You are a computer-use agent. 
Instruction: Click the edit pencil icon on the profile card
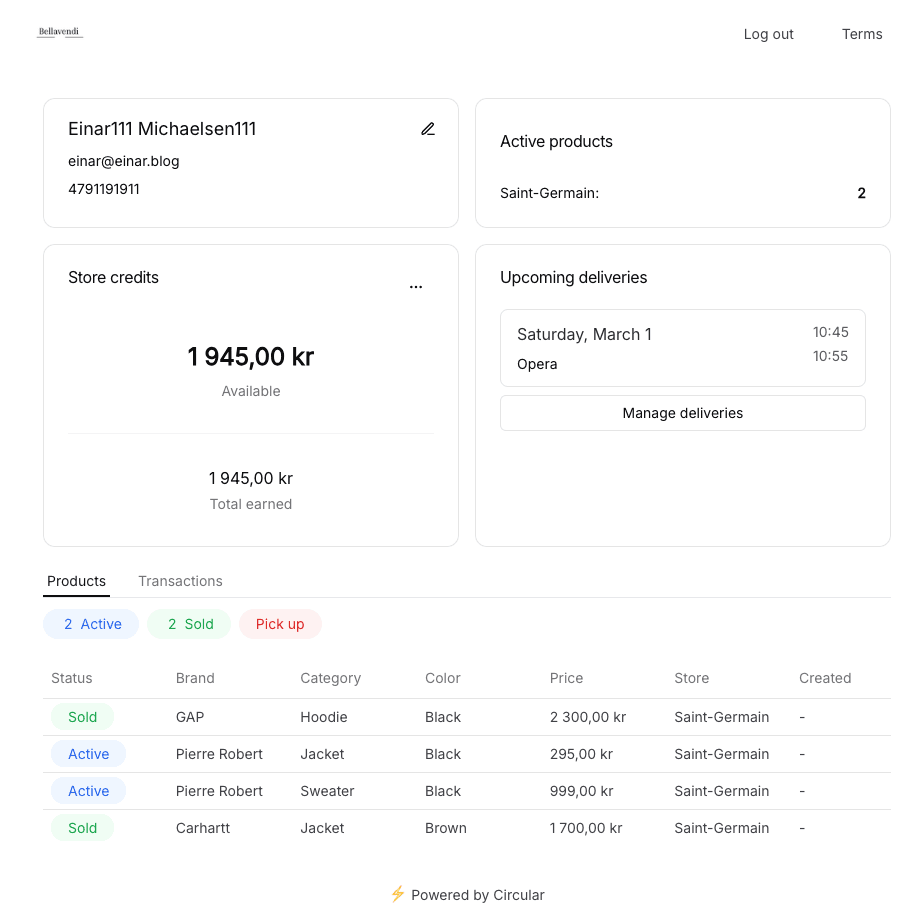(428, 128)
